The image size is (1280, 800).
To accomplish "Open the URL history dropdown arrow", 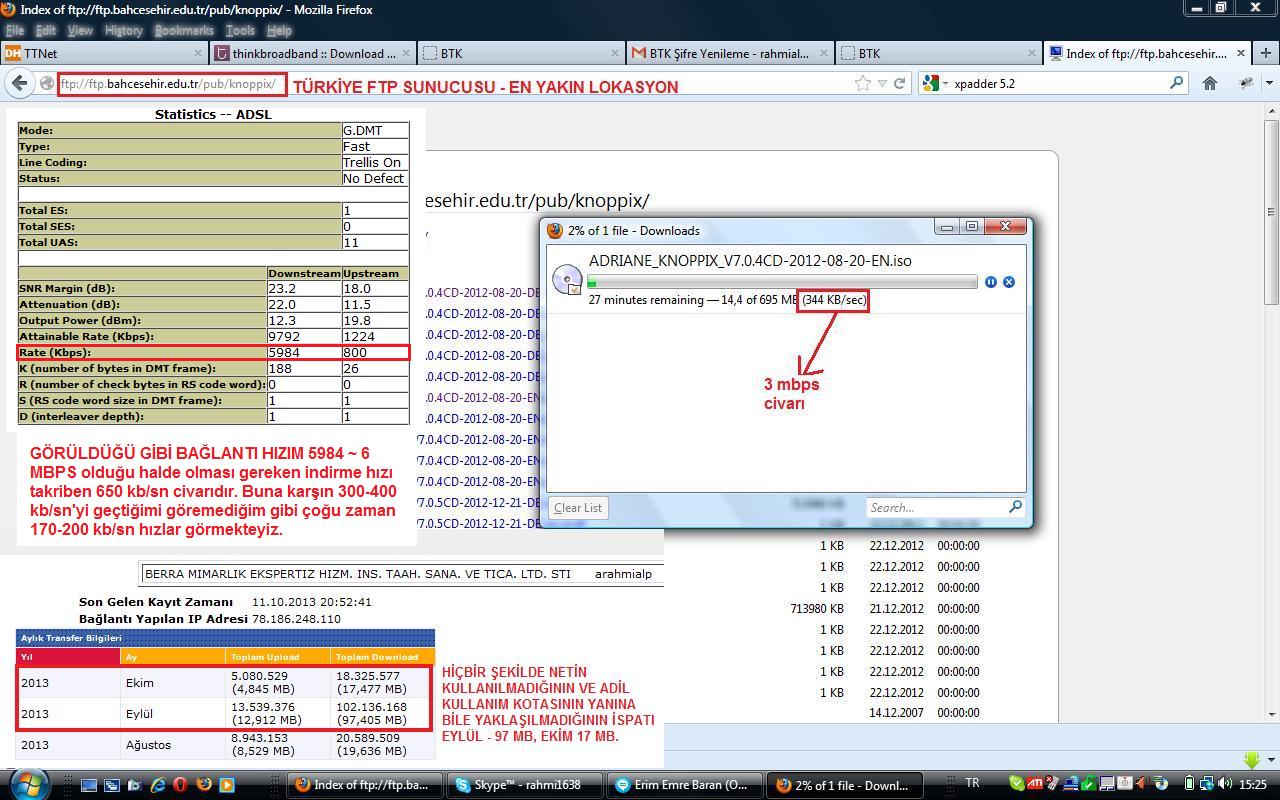I will (882, 84).
